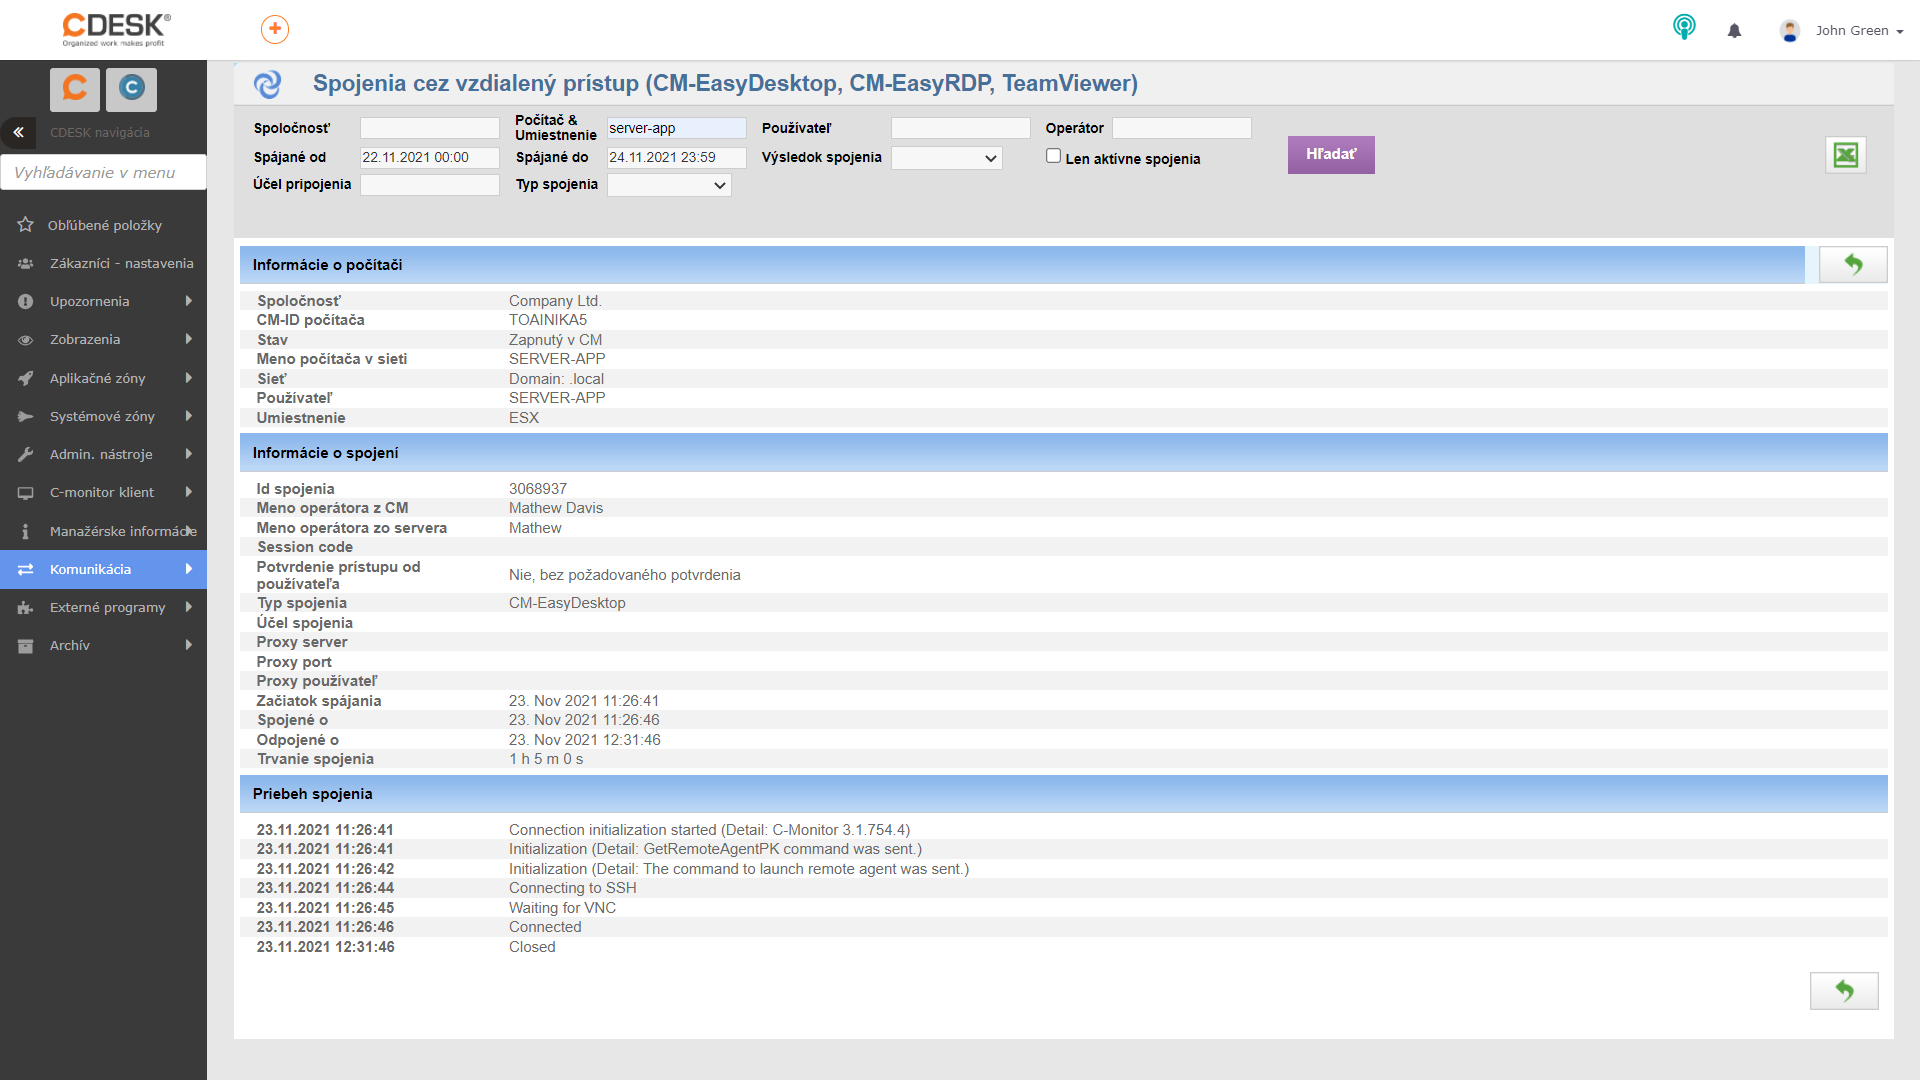This screenshot has width=1920, height=1080.
Task: Click the Systémové zóny icon
Action: pos(25,416)
